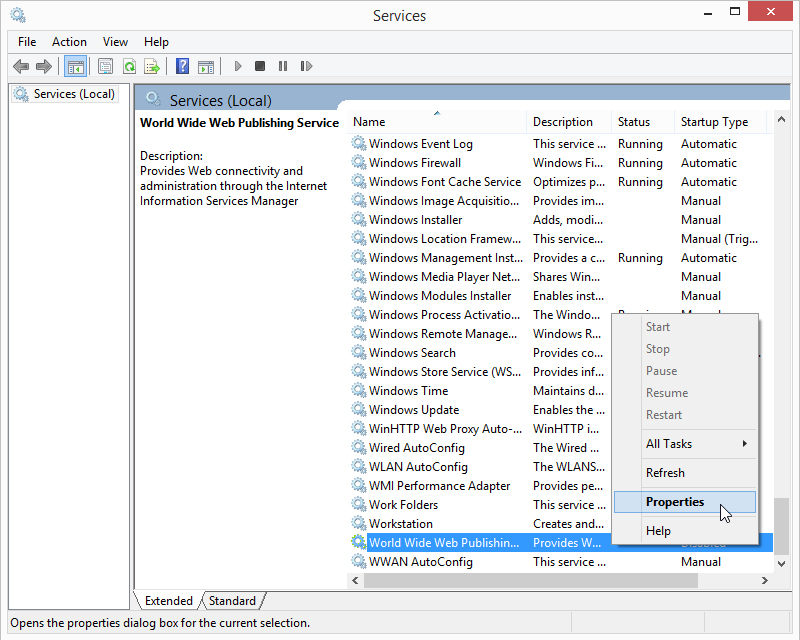Image resolution: width=800 pixels, height=640 pixels.
Task: Click the horizontal scrollbar right arrow
Action: point(764,580)
